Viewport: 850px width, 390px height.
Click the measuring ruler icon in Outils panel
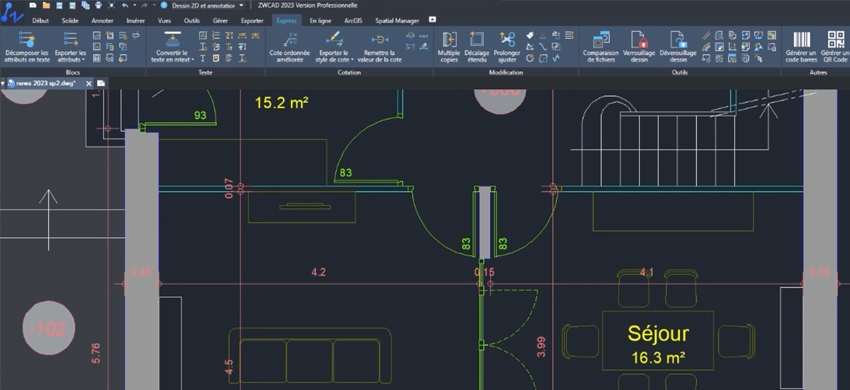[x=706, y=35]
